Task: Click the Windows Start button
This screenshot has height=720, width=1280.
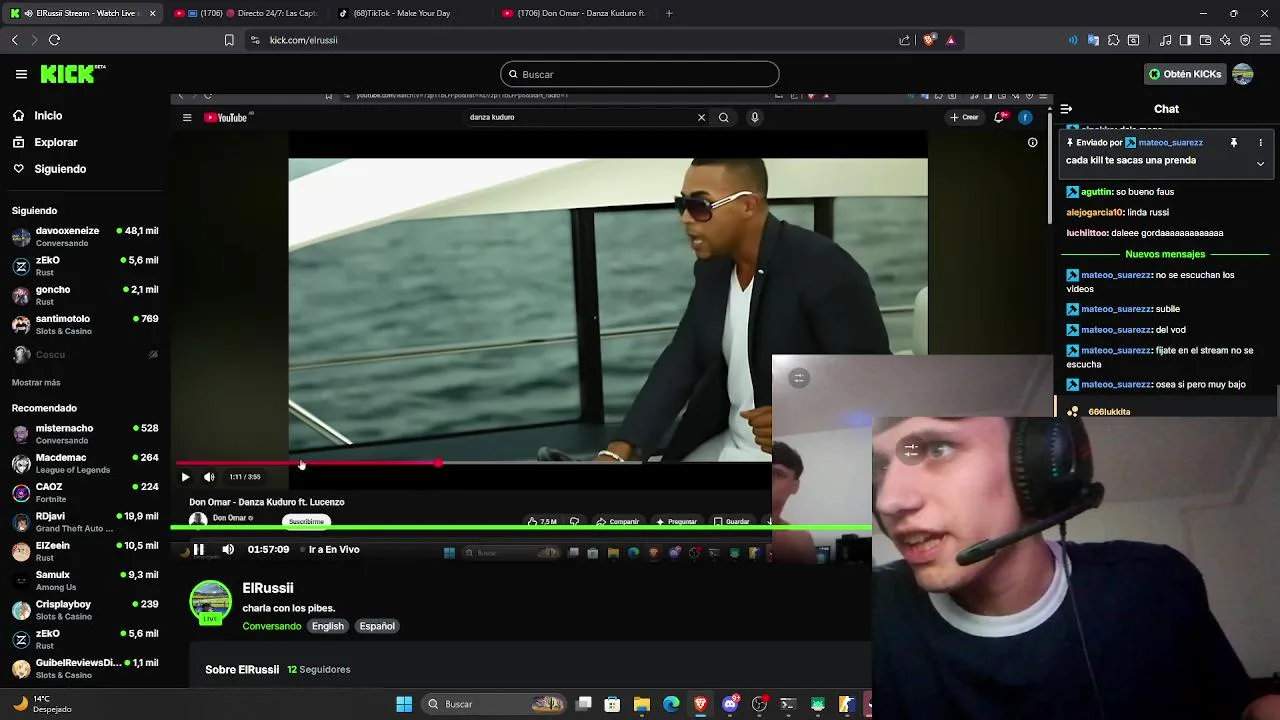Action: point(404,704)
